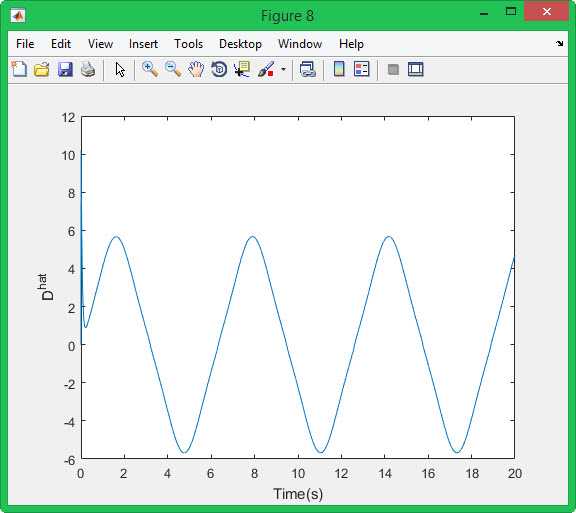Click the dock figure arrow in menu bar
The image size is (576, 513).
tap(559, 44)
